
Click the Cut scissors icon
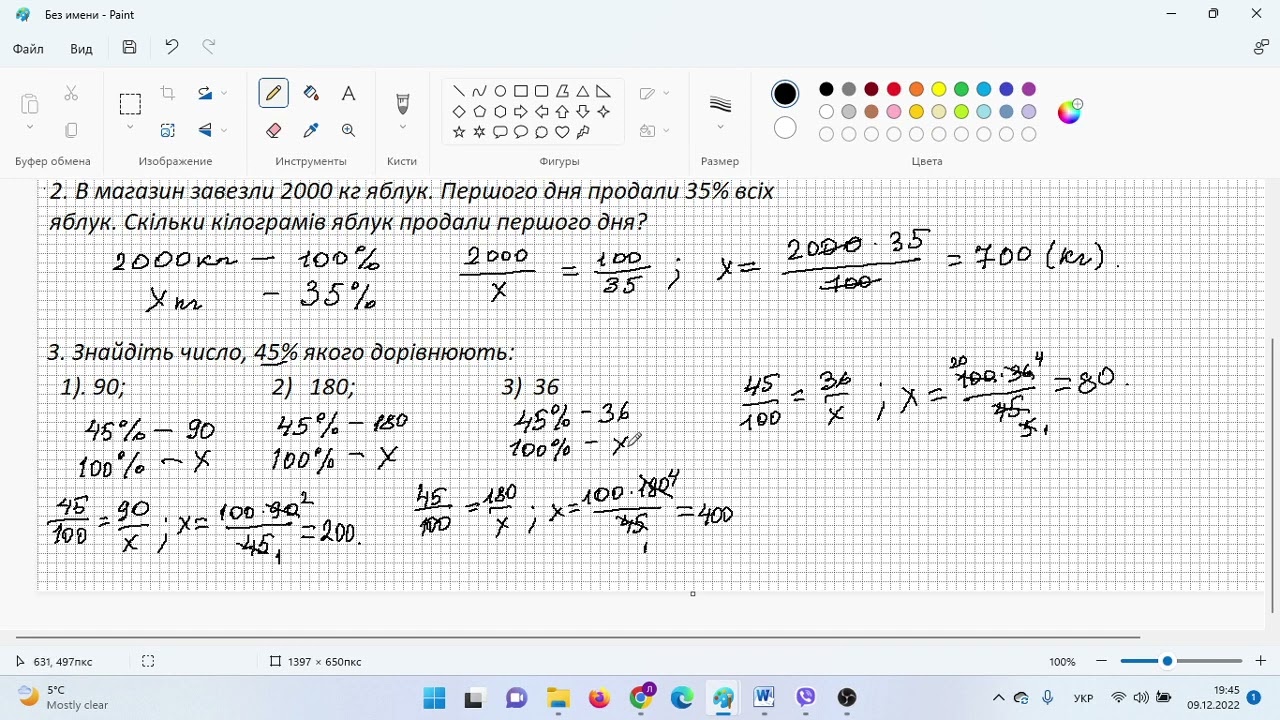pyautogui.click(x=71, y=93)
